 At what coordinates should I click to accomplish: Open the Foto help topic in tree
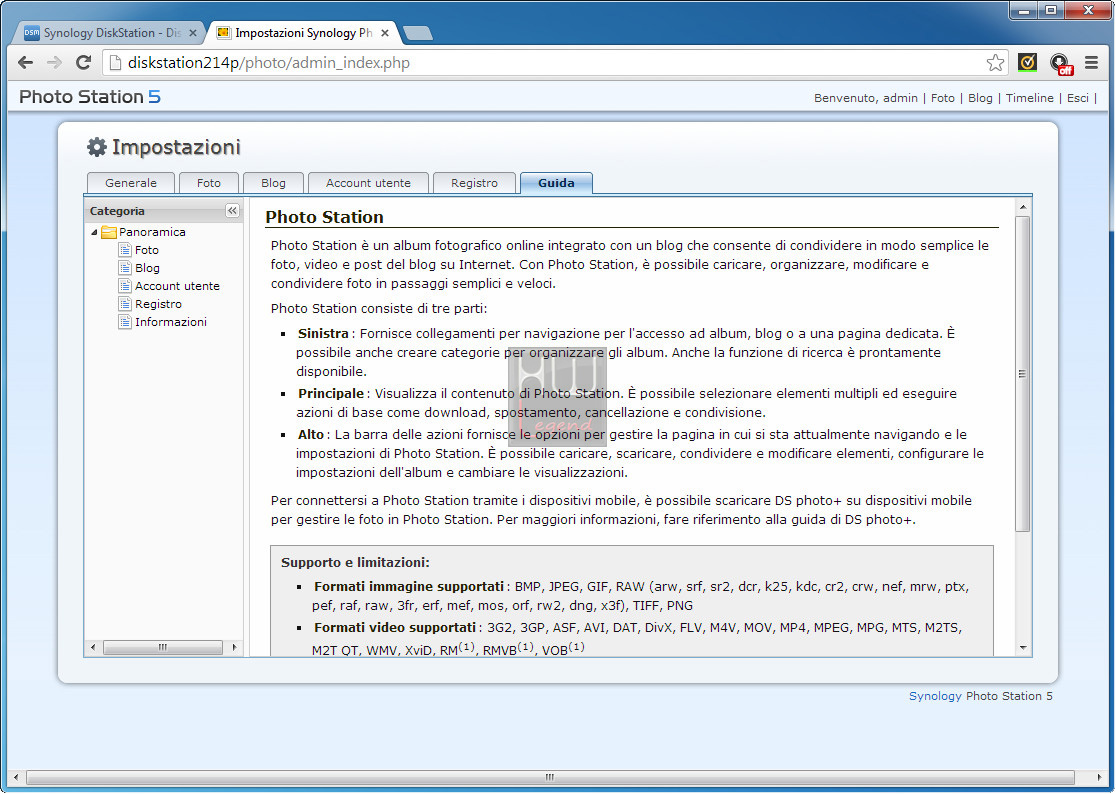tap(147, 250)
